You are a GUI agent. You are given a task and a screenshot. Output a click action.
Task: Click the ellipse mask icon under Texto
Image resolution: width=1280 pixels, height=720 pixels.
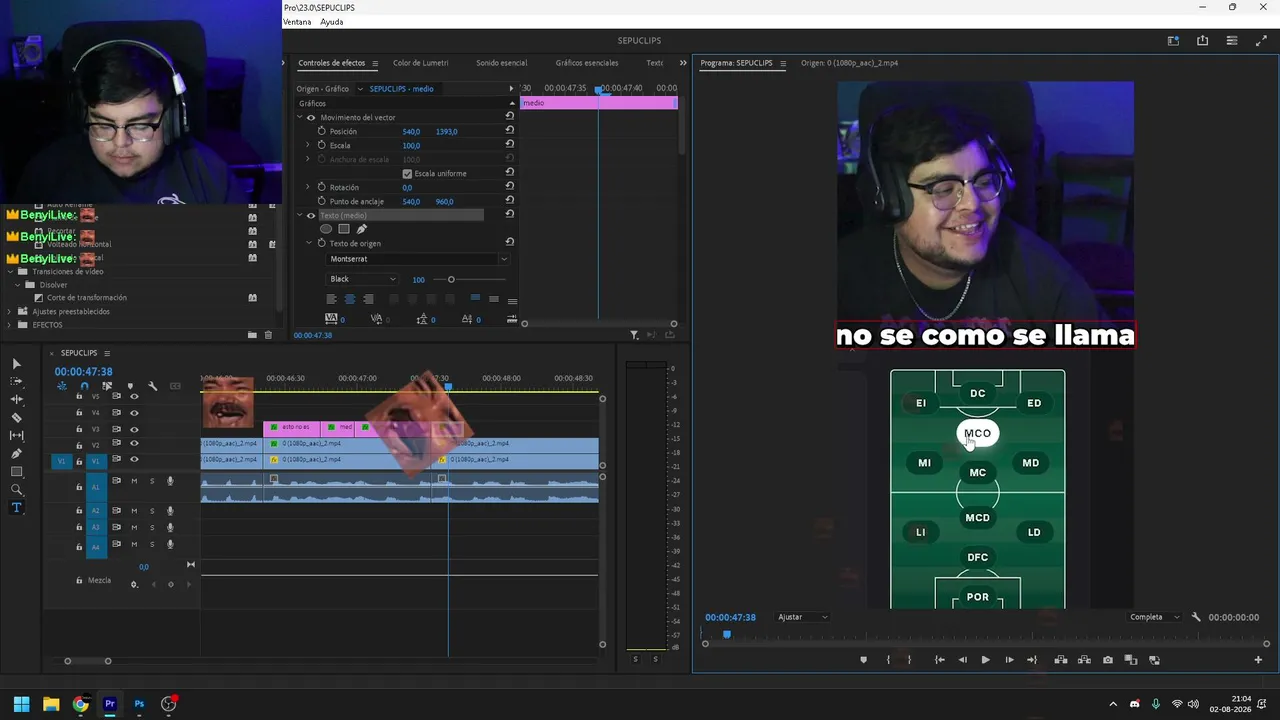[x=326, y=229]
